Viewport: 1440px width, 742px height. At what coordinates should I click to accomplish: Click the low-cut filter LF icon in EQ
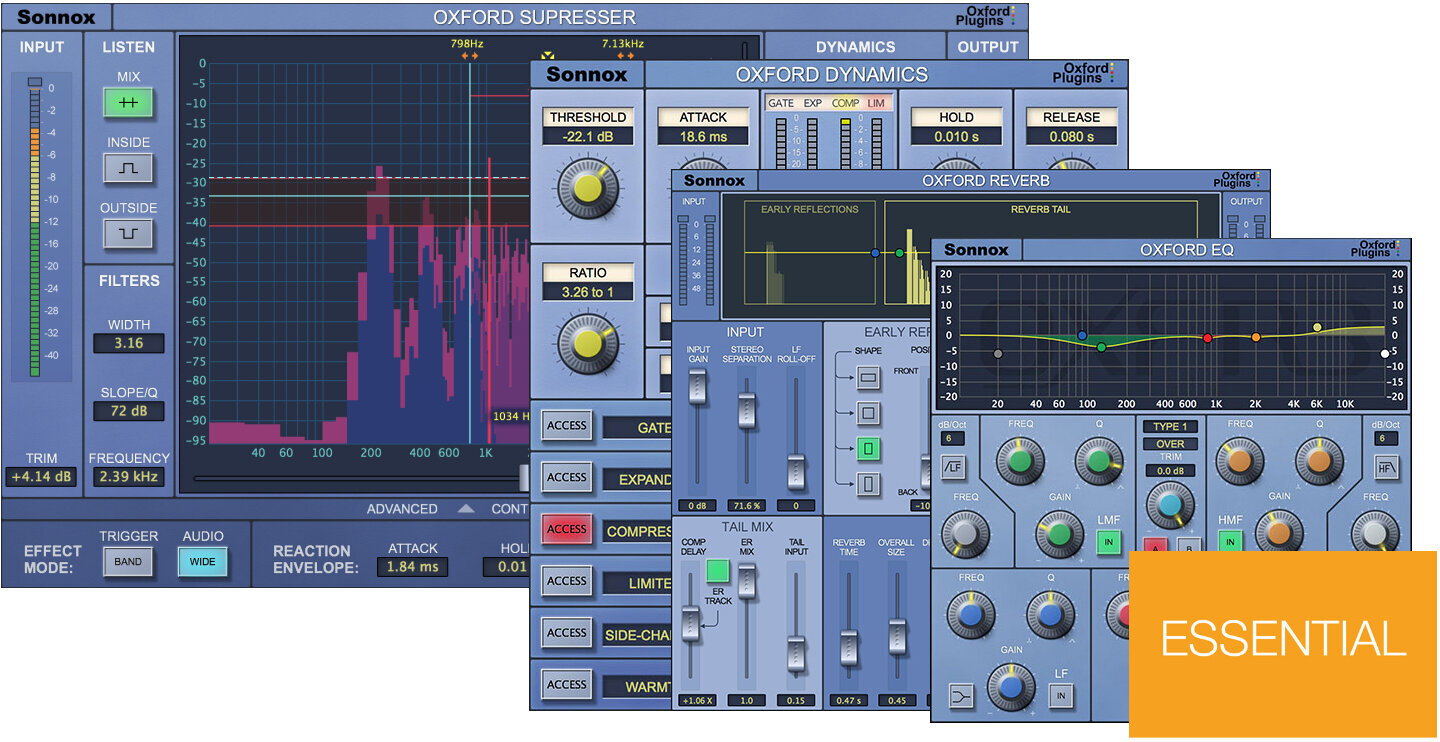coord(953,466)
